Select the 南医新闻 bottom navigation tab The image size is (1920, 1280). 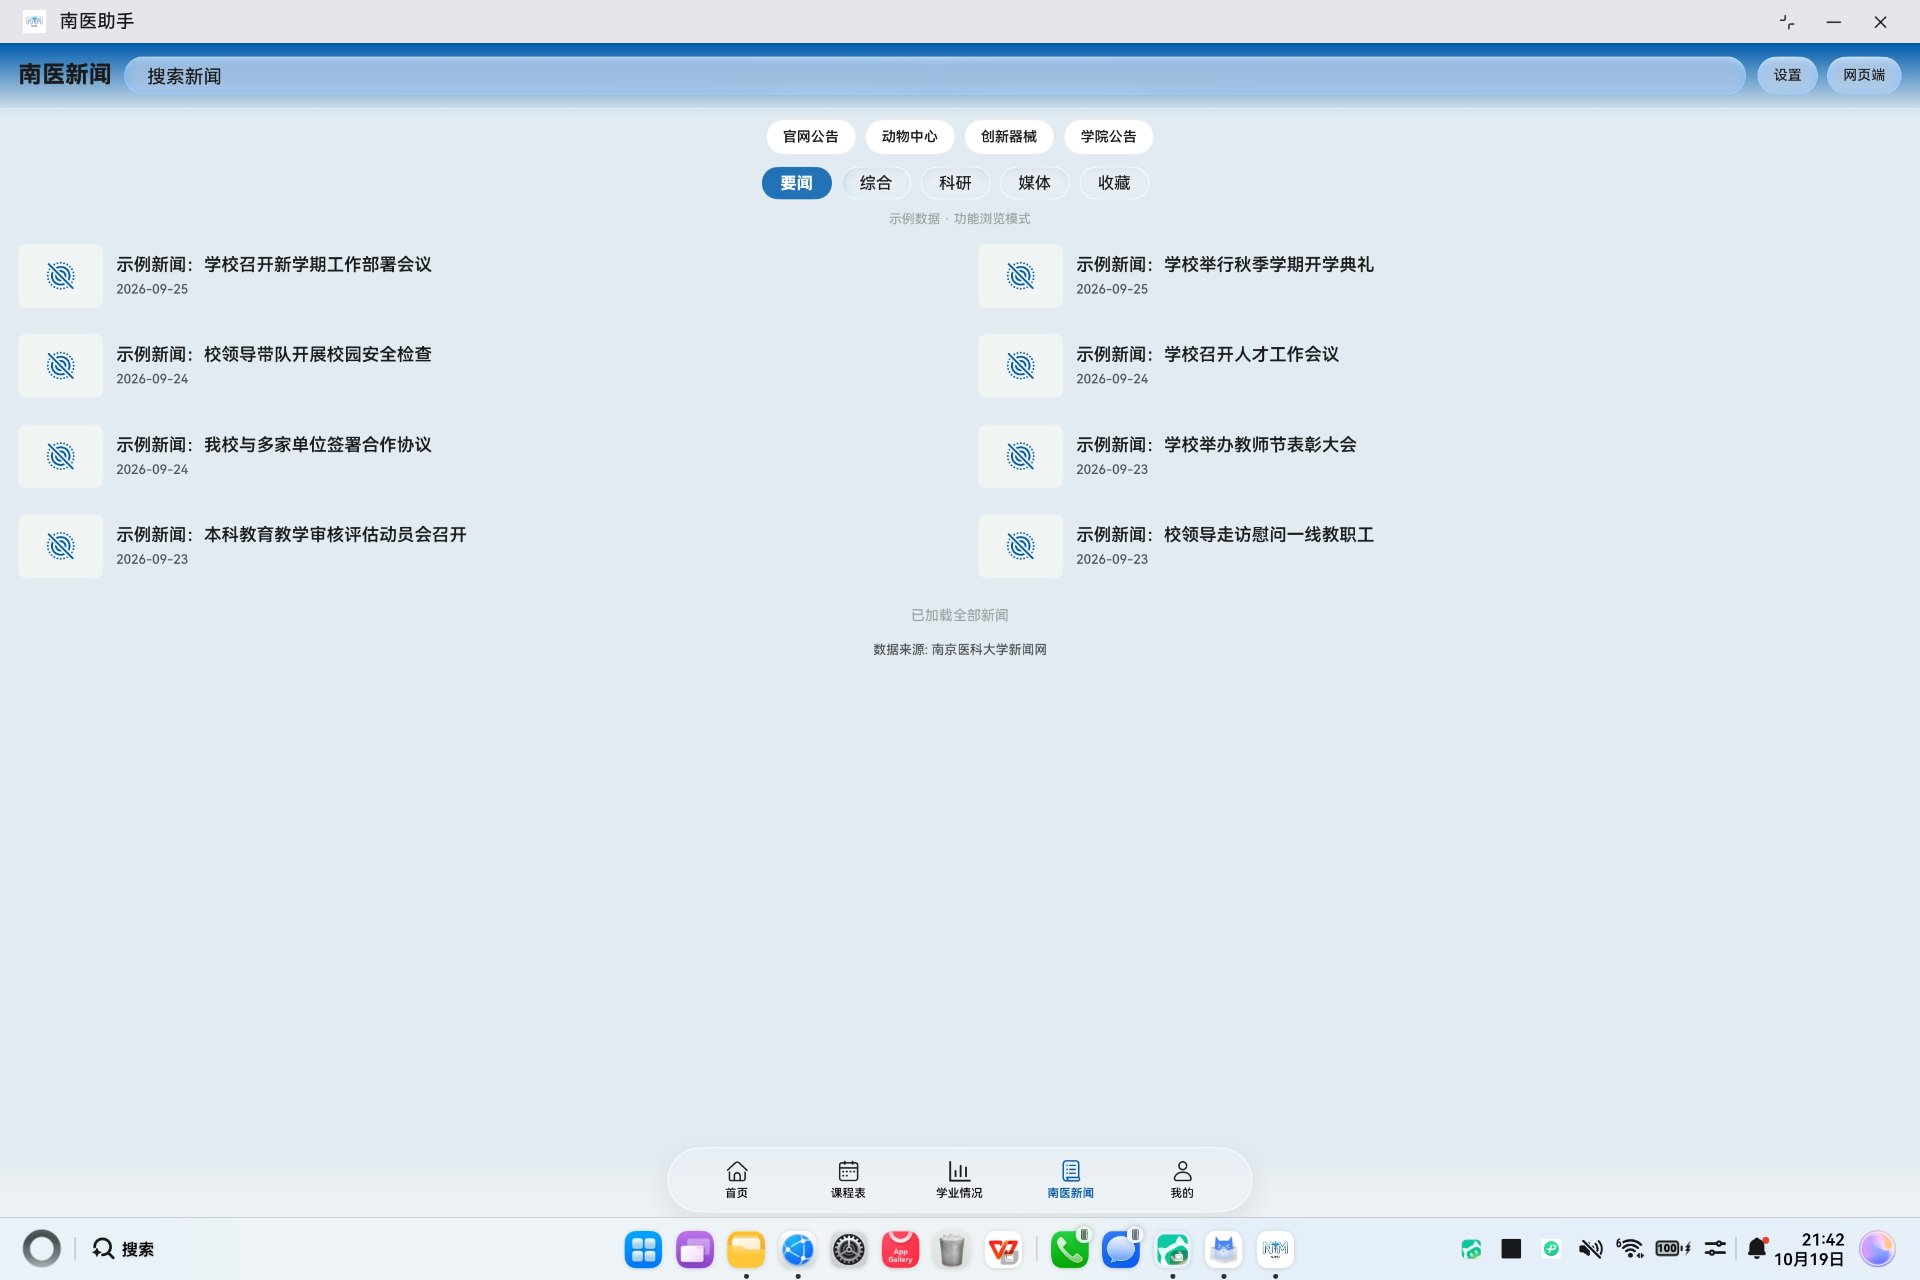(x=1070, y=1179)
